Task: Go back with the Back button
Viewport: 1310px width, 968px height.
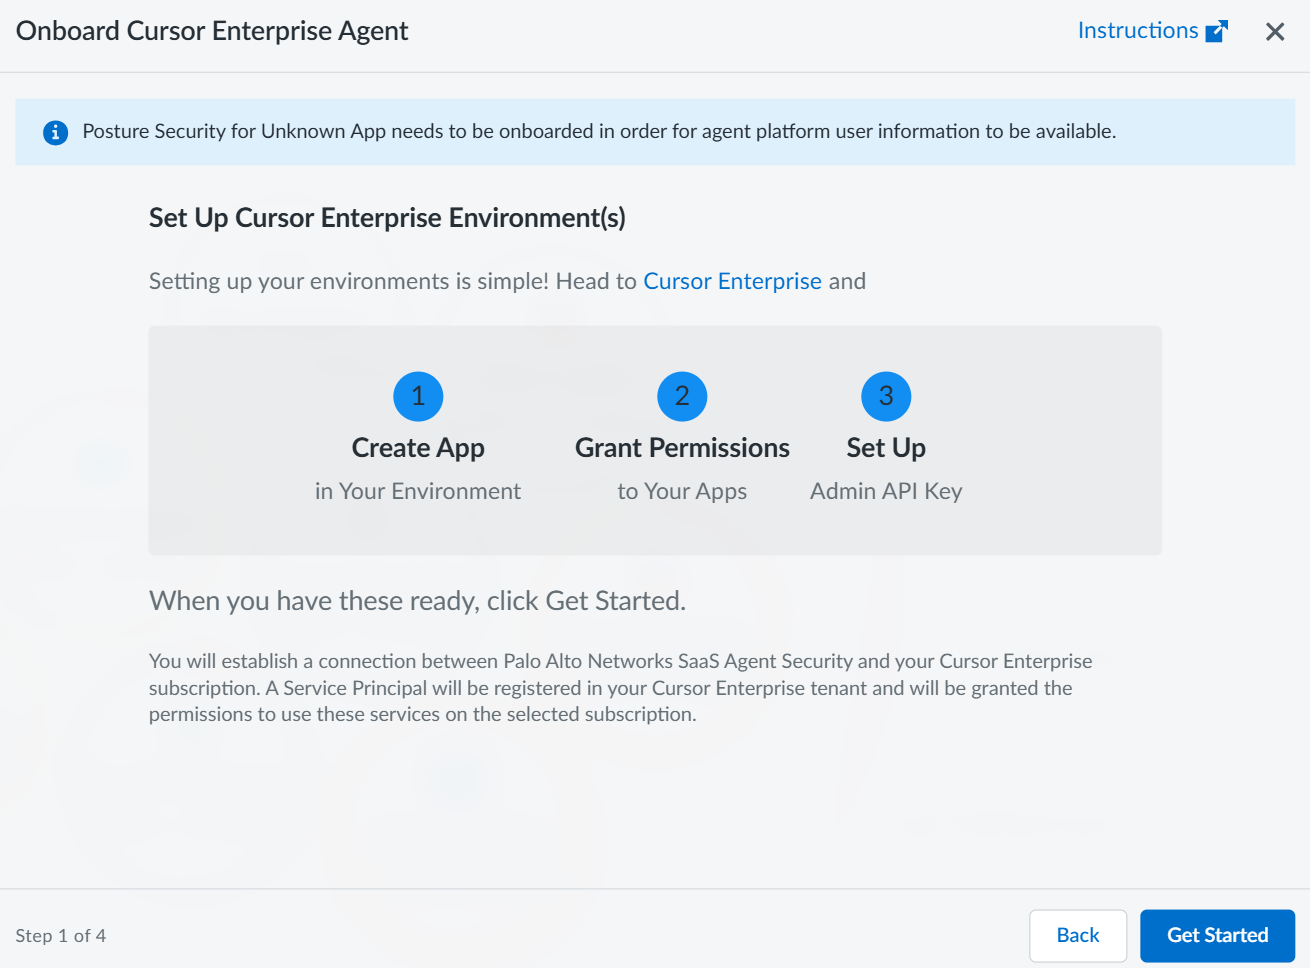Action: coord(1078,935)
